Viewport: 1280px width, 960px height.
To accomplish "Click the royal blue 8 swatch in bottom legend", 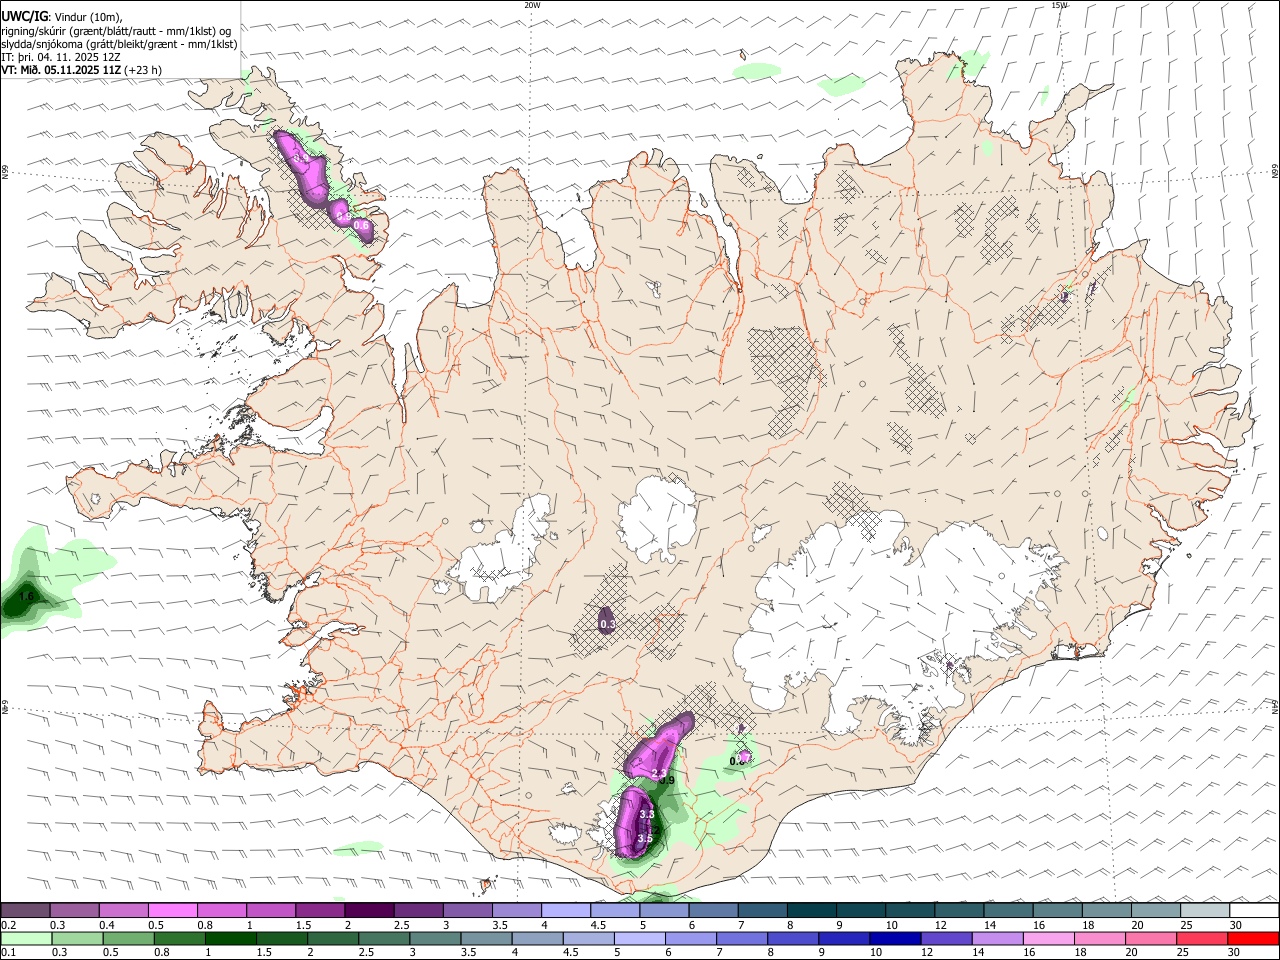I will [x=794, y=938].
